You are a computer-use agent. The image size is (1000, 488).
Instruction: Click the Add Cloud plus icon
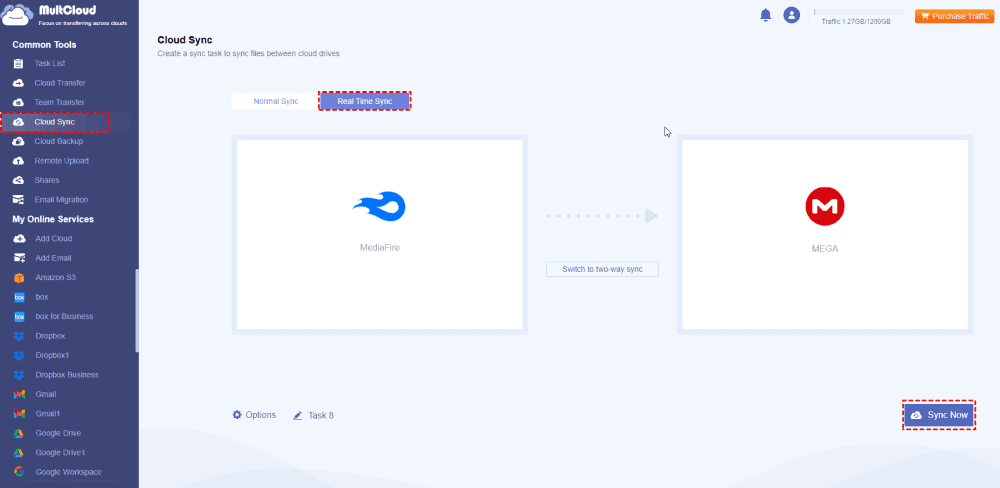[x=19, y=239]
